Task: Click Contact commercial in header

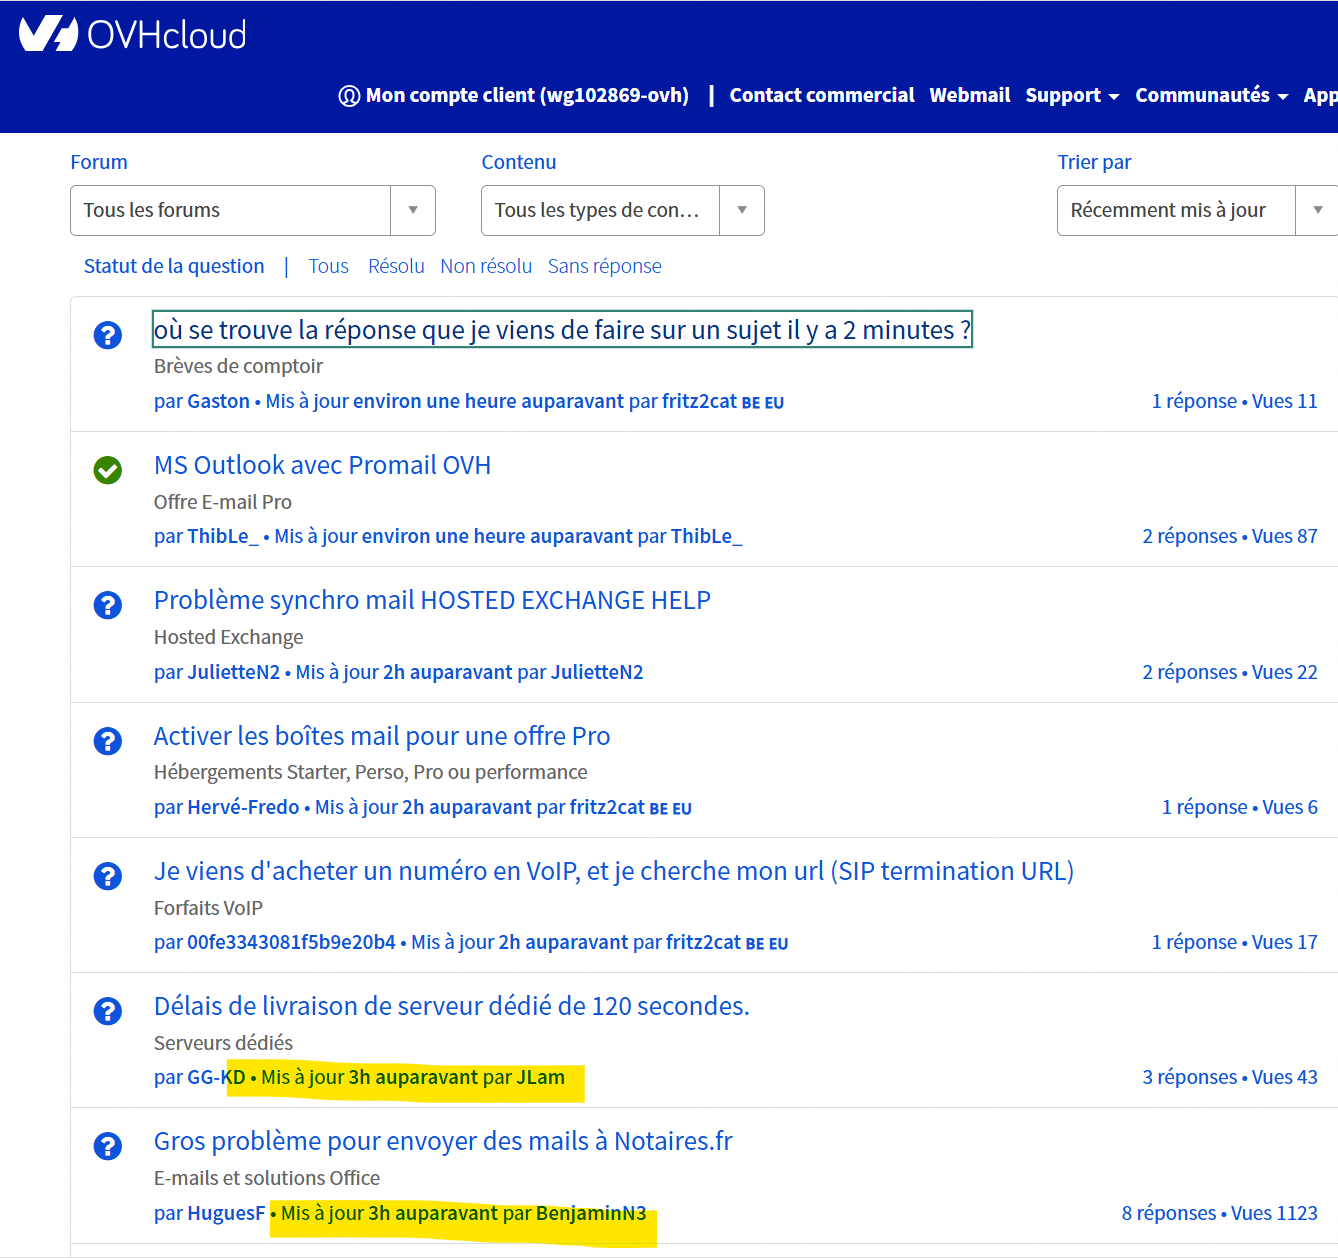Action: pos(821,95)
